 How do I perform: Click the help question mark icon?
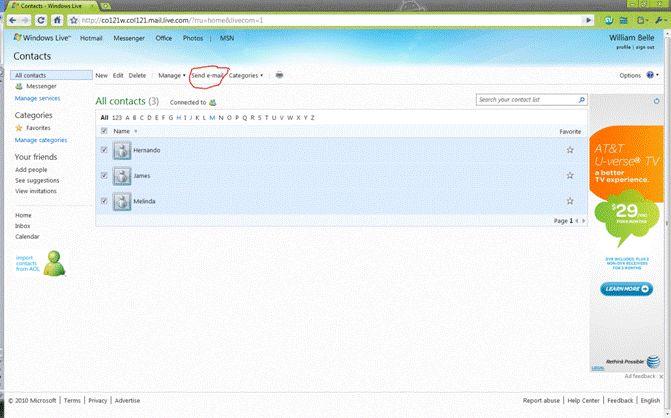click(x=652, y=75)
